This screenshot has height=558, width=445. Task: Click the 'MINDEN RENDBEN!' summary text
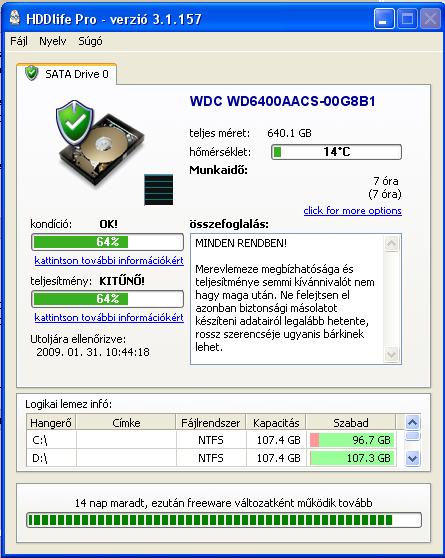coord(241,243)
